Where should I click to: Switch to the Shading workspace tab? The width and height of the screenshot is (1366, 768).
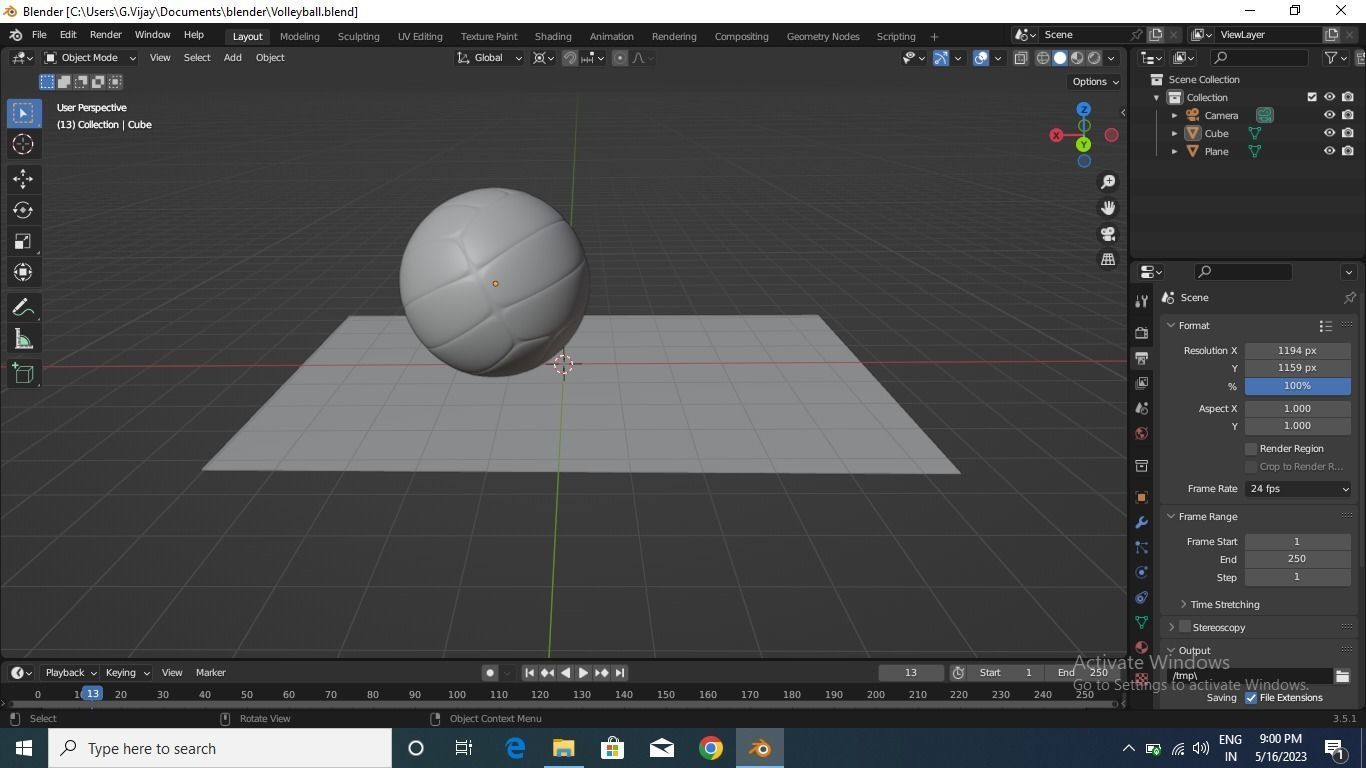coord(552,36)
